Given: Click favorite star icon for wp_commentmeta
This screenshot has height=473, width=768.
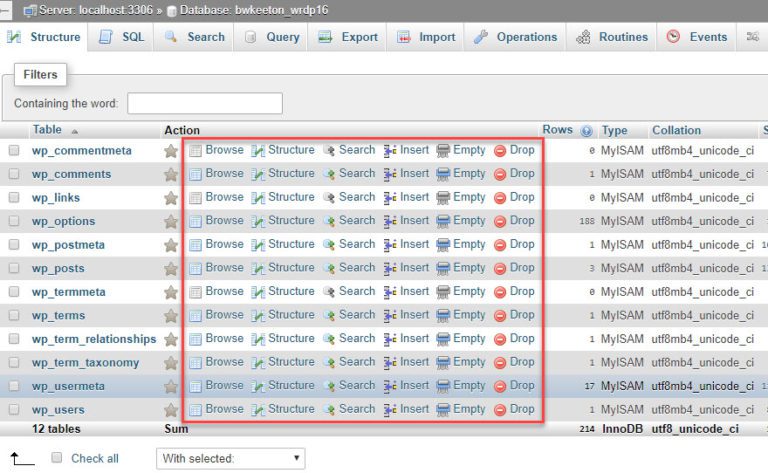Looking at the screenshot, I should click(171, 151).
